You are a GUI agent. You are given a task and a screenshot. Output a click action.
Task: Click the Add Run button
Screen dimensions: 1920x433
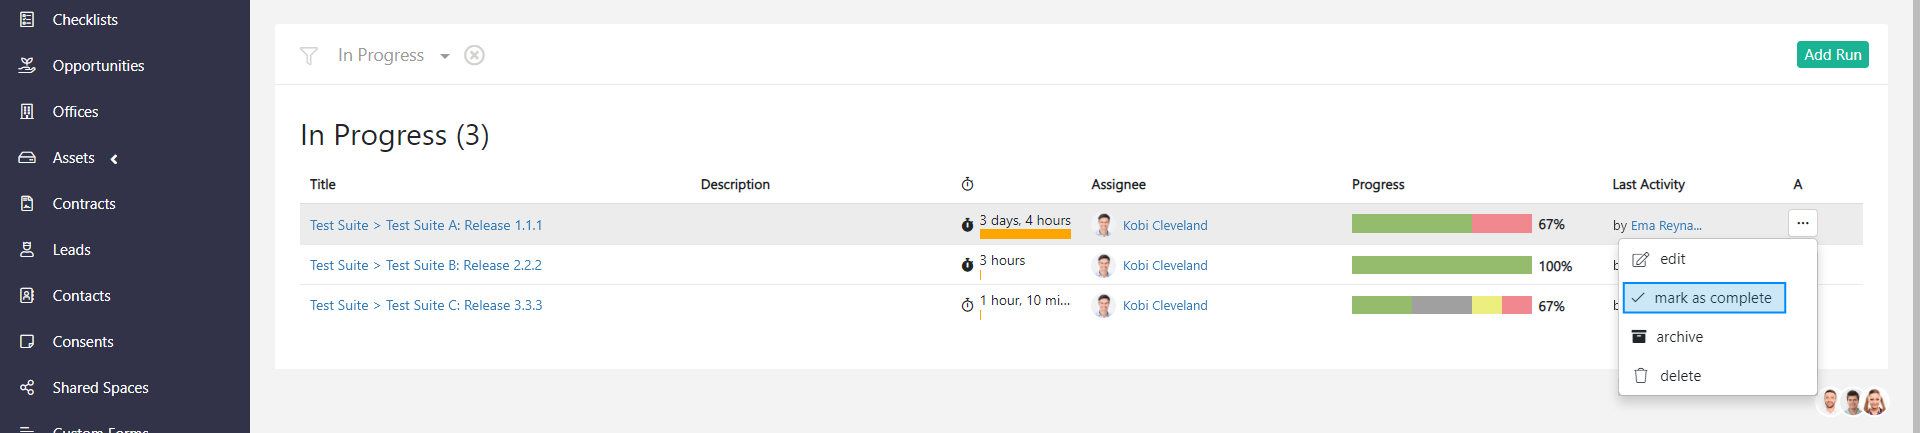point(1832,55)
